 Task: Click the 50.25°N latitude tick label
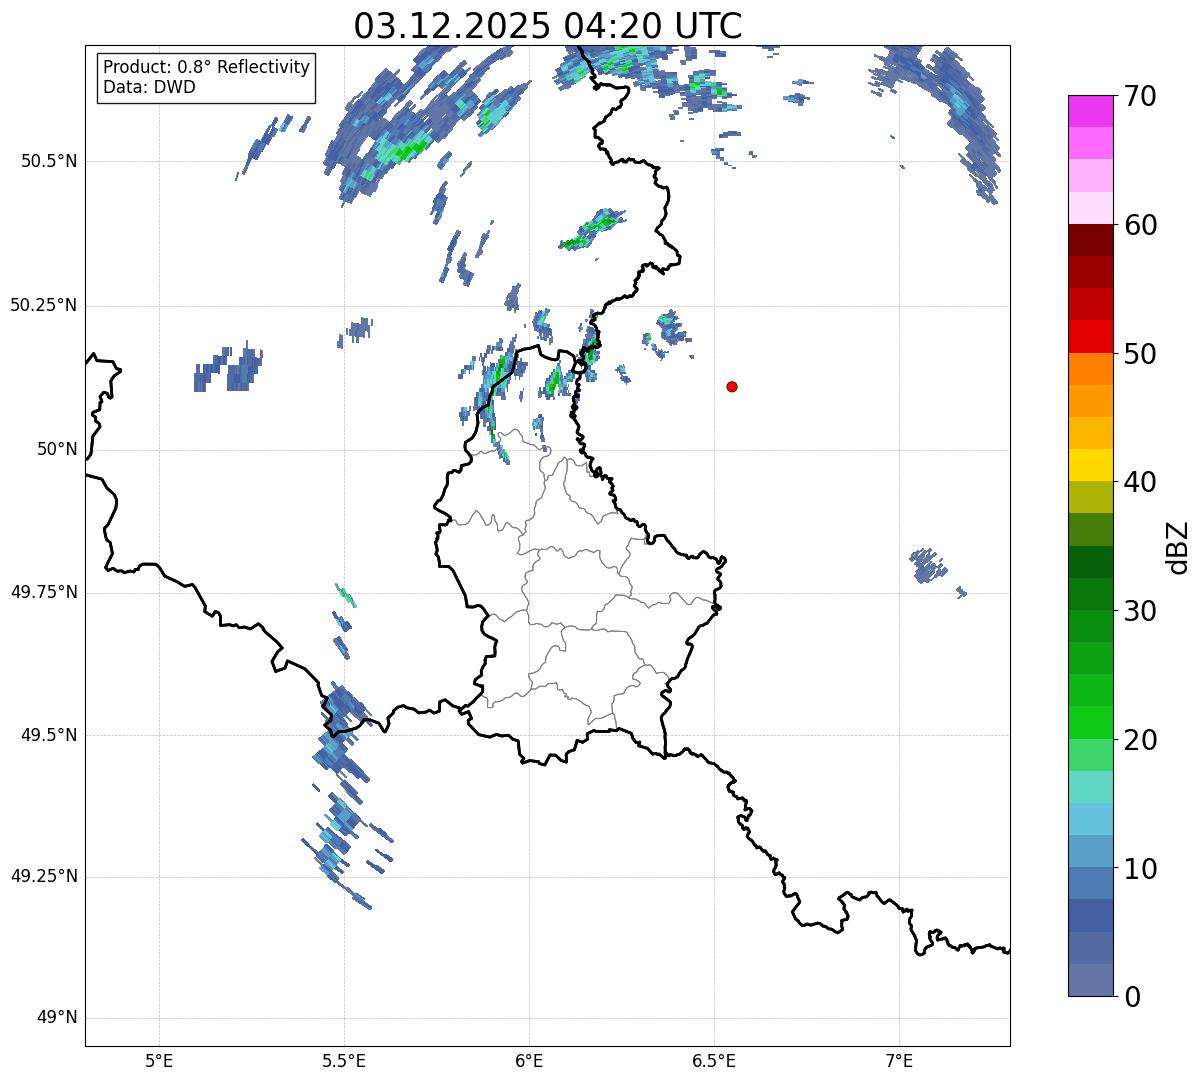tap(43, 305)
